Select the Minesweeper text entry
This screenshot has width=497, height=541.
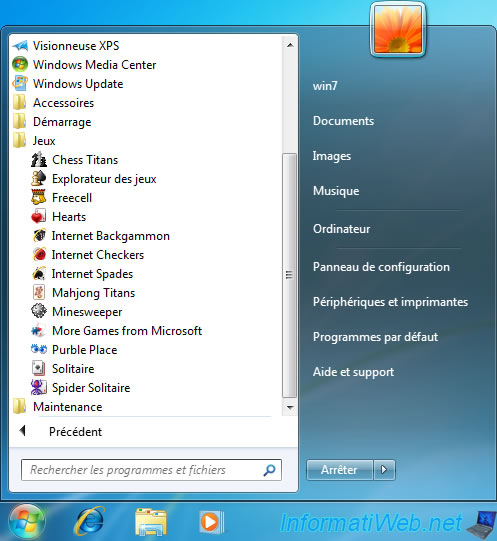pos(87,312)
